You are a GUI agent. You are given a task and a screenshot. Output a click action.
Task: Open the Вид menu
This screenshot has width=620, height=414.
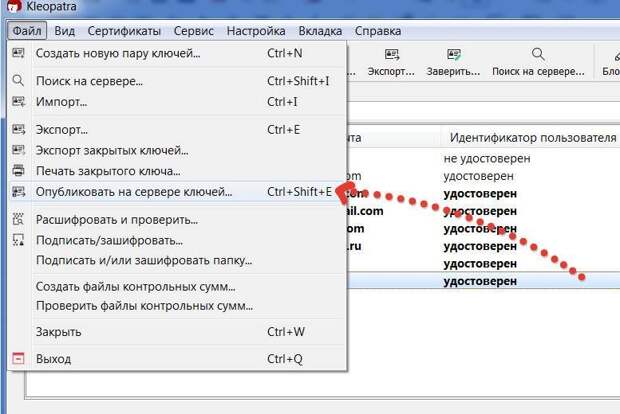coord(64,31)
